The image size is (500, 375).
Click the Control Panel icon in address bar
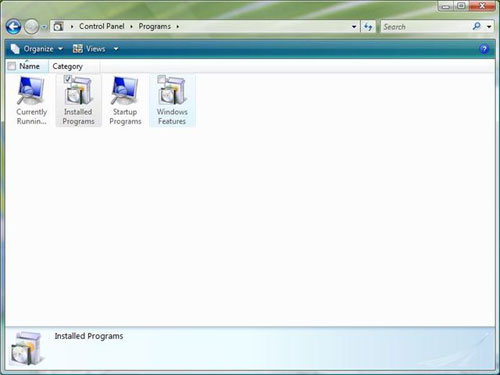pos(59,26)
